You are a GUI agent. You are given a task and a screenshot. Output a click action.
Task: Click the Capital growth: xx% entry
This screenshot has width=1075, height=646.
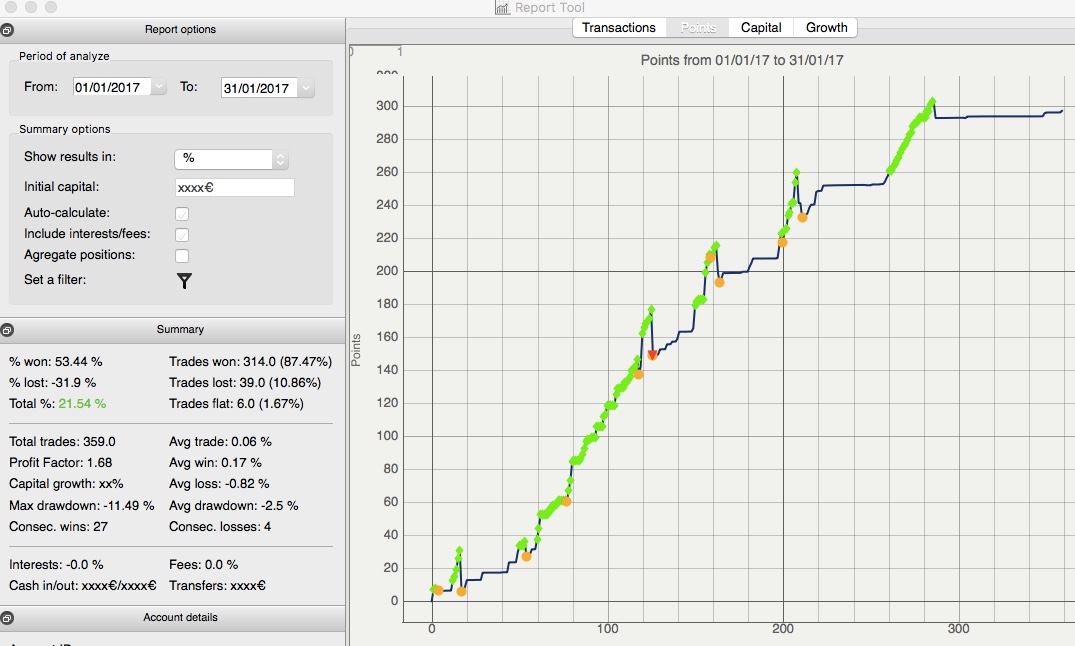66,484
